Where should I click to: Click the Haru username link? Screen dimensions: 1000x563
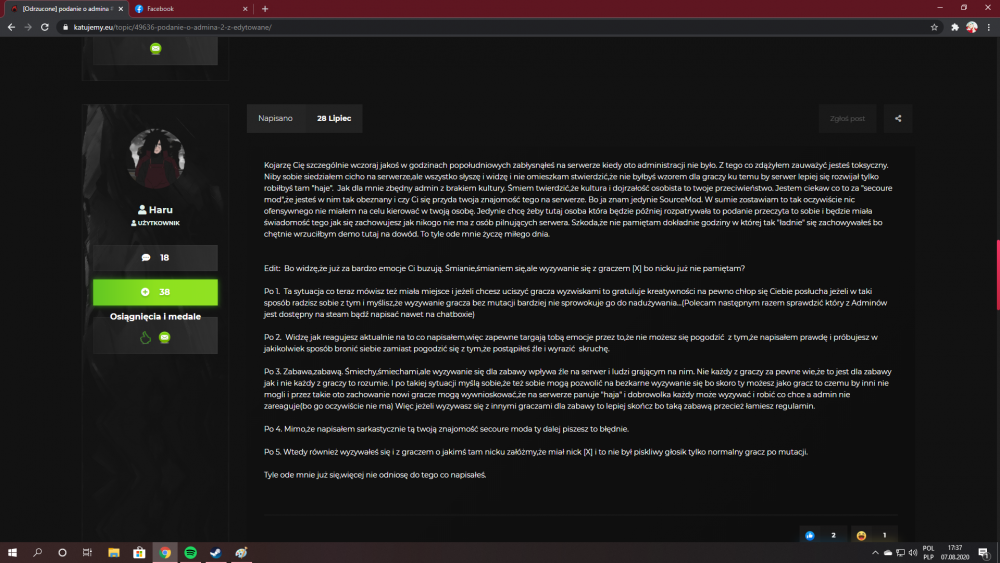coord(161,210)
